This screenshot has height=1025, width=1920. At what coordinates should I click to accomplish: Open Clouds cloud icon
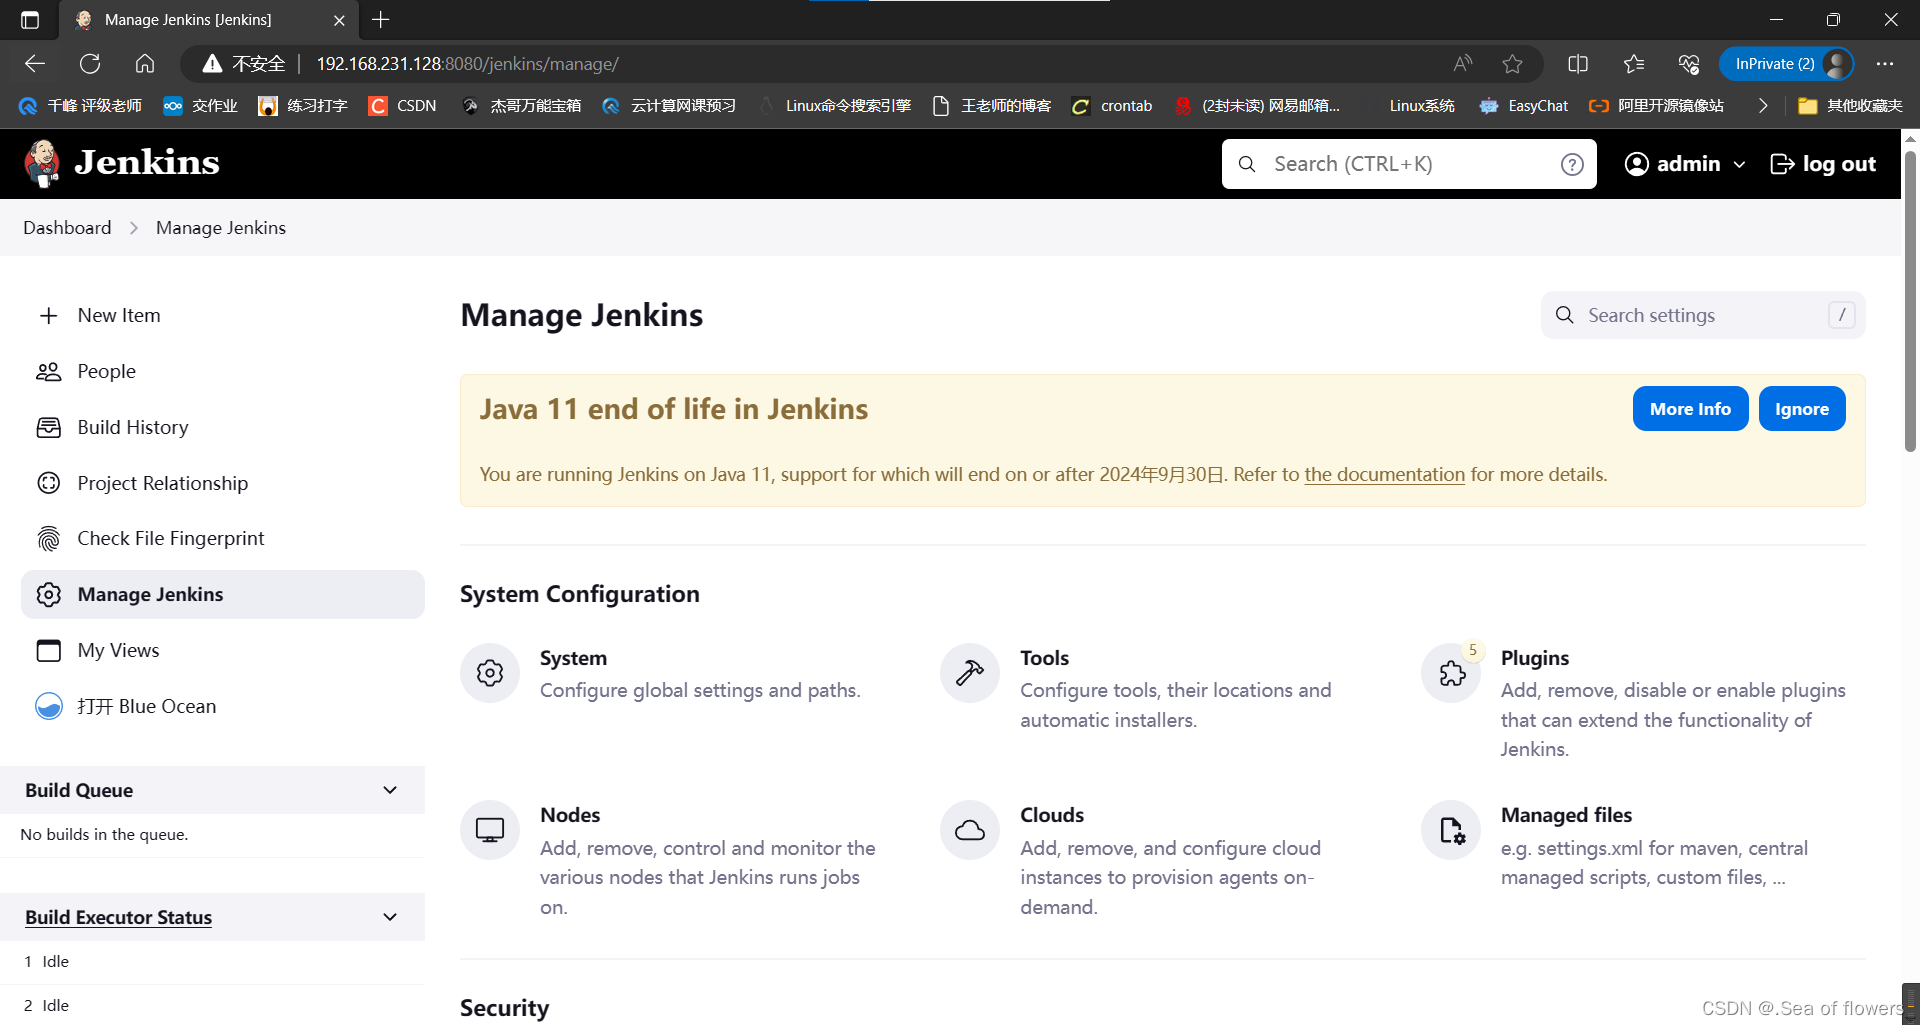[970, 830]
